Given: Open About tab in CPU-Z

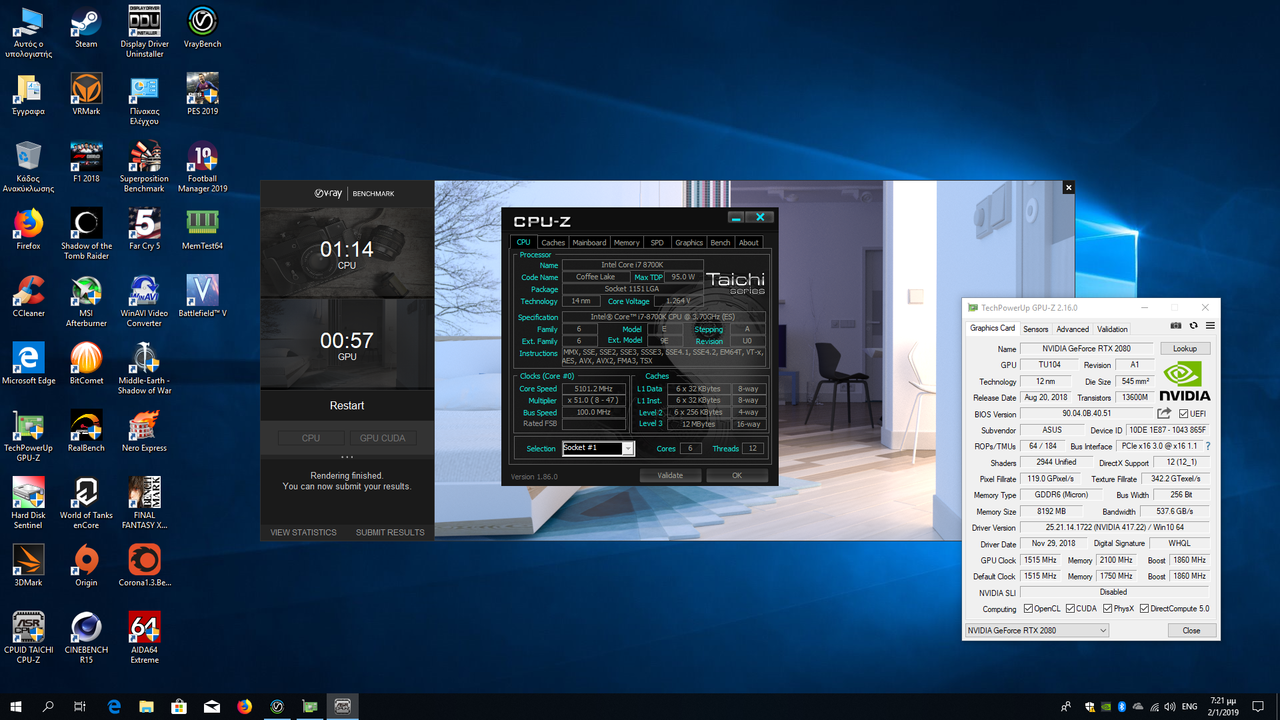Looking at the screenshot, I should pos(748,242).
